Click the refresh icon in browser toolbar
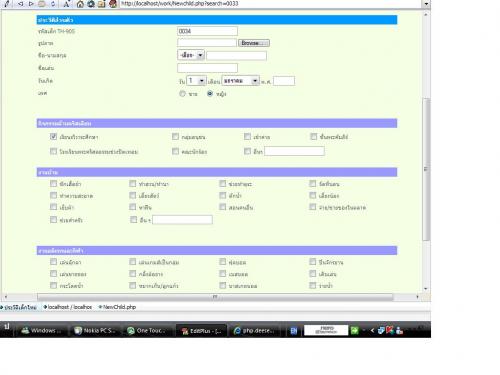Viewport: 500px width, 375px height. pos(53,4)
